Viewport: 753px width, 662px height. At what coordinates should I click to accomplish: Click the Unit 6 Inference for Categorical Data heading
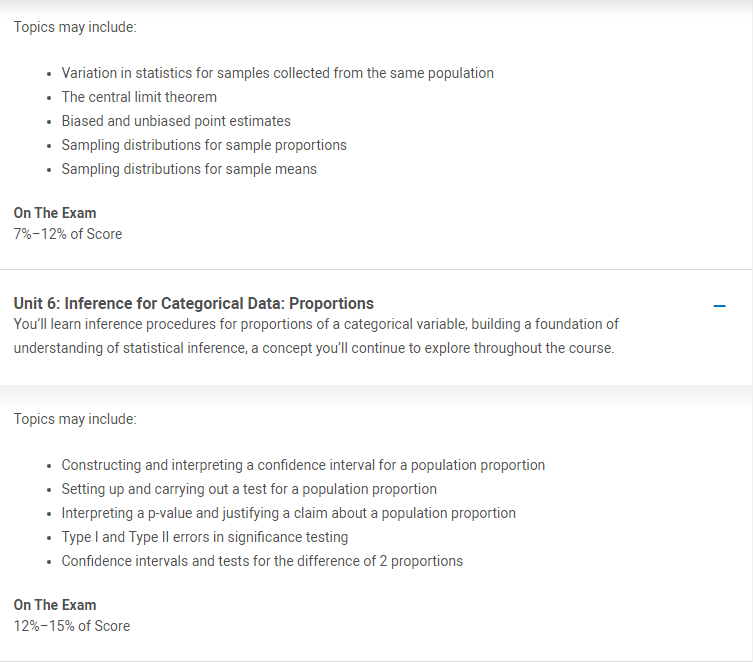point(194,303)
